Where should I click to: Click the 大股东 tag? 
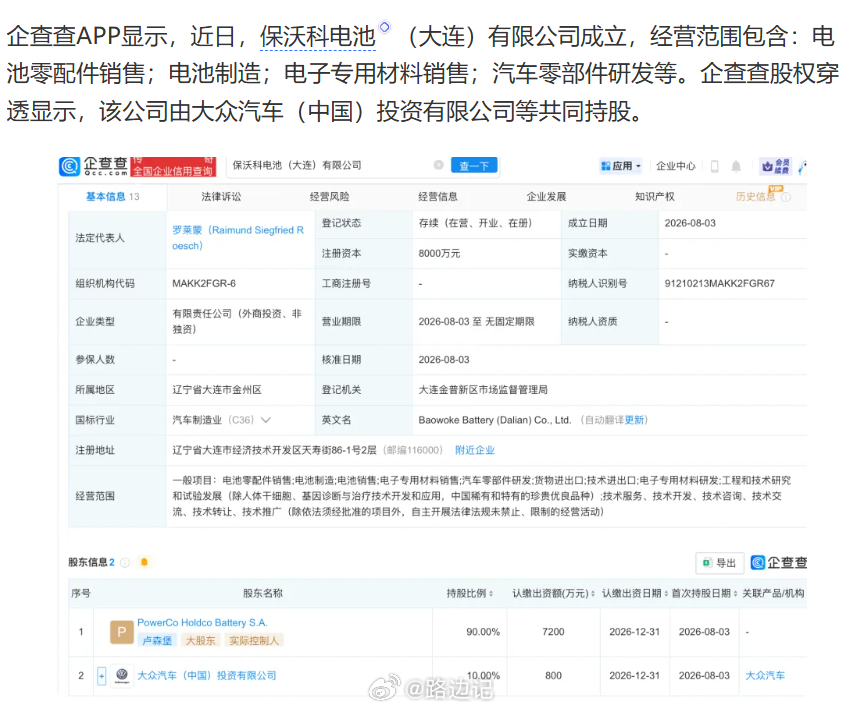(200, 641)
